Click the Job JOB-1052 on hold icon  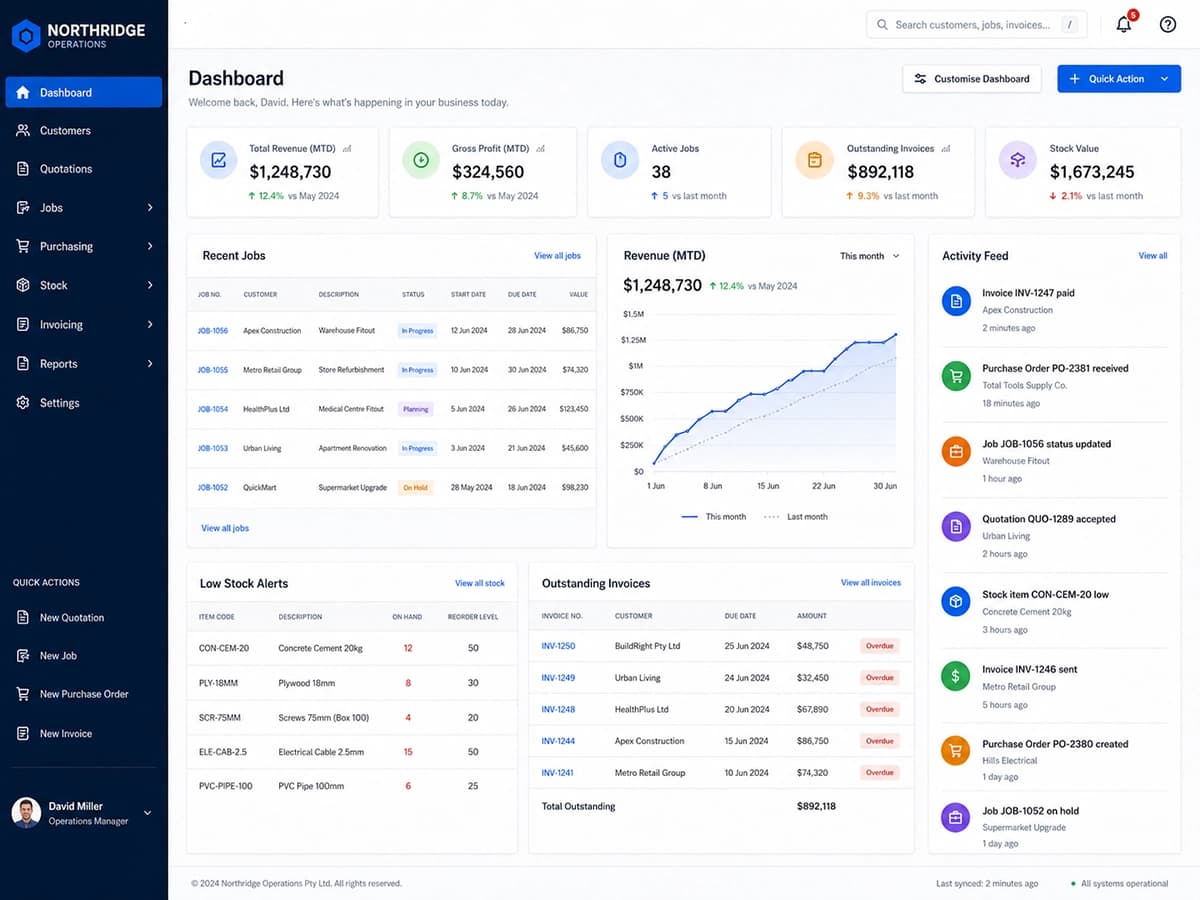coord(956,817)
